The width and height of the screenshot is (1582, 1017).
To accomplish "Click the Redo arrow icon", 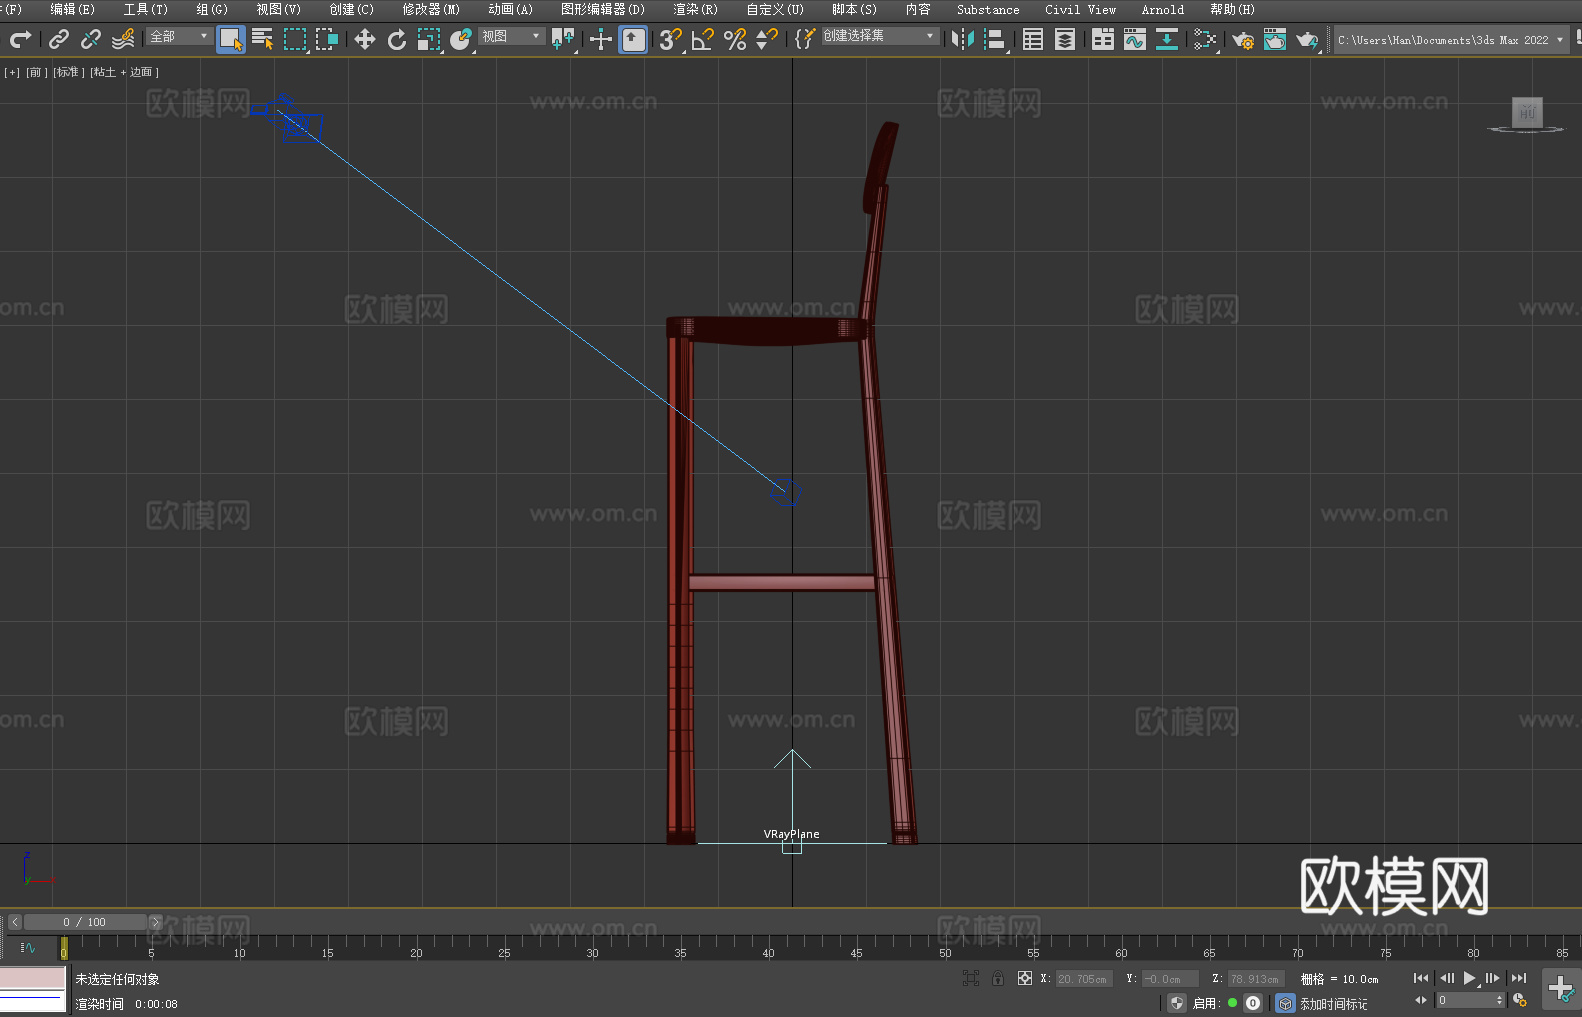I will tap(20, 39).
